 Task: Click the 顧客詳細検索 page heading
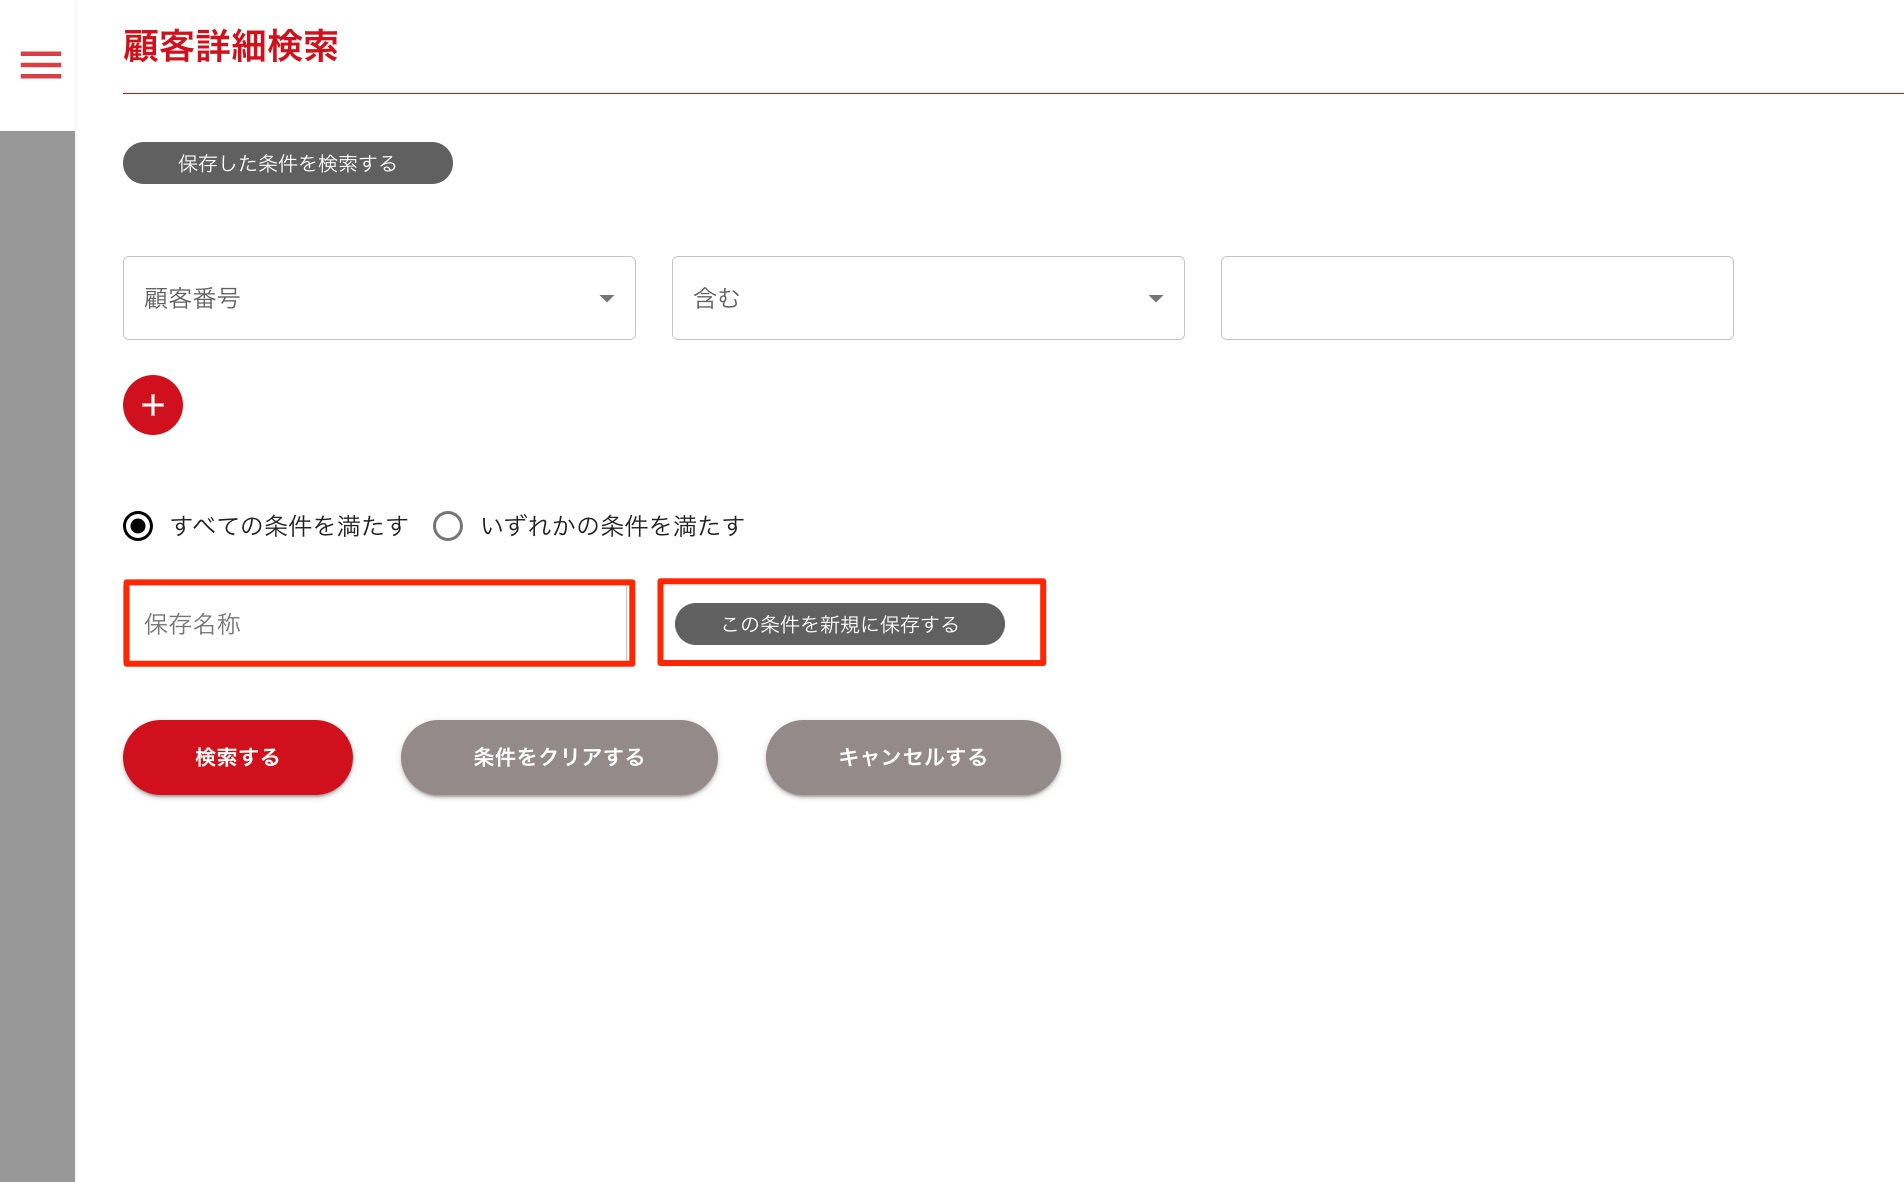tap(230, 47)
